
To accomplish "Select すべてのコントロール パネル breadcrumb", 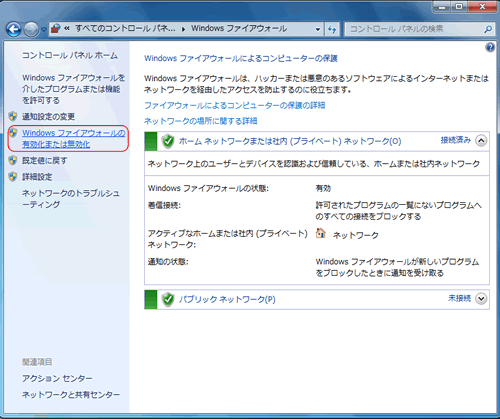I will (125, 29).
